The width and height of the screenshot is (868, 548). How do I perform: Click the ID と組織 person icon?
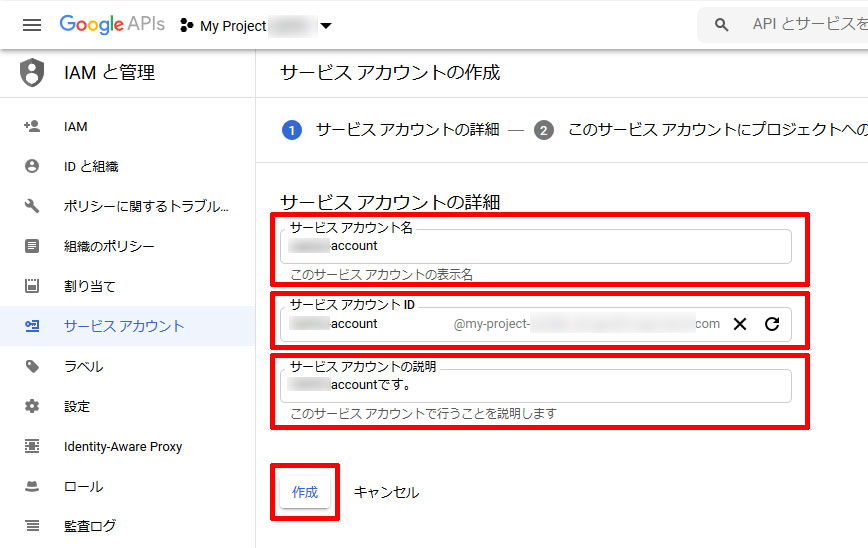32,166
